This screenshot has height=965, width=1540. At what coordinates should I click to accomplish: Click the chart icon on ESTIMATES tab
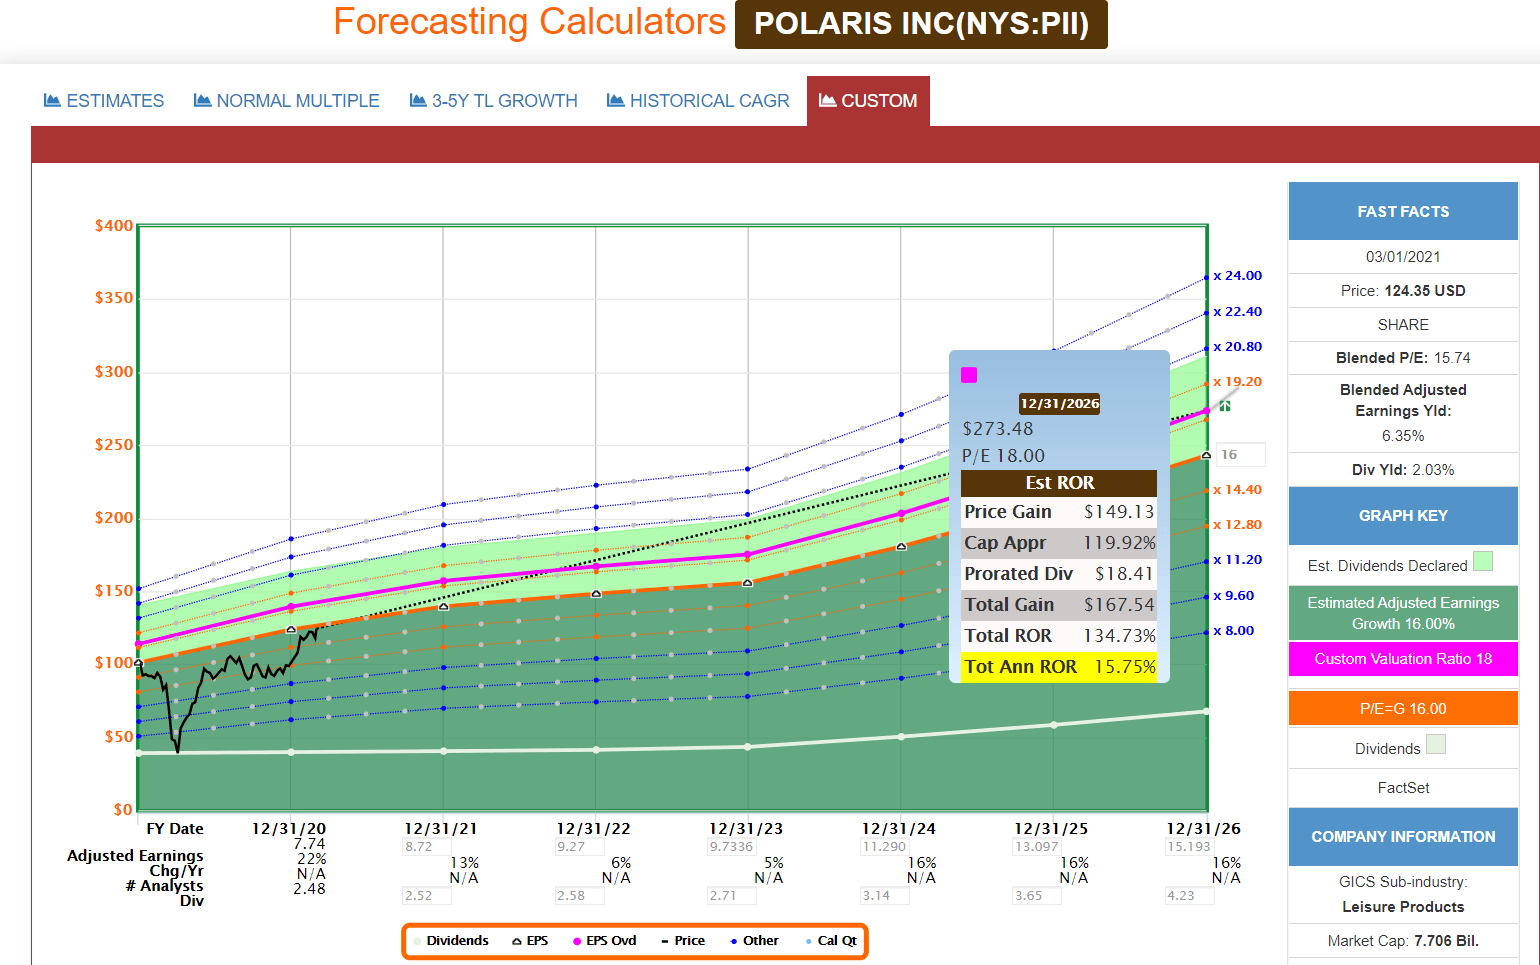click(x=52, y=100)
